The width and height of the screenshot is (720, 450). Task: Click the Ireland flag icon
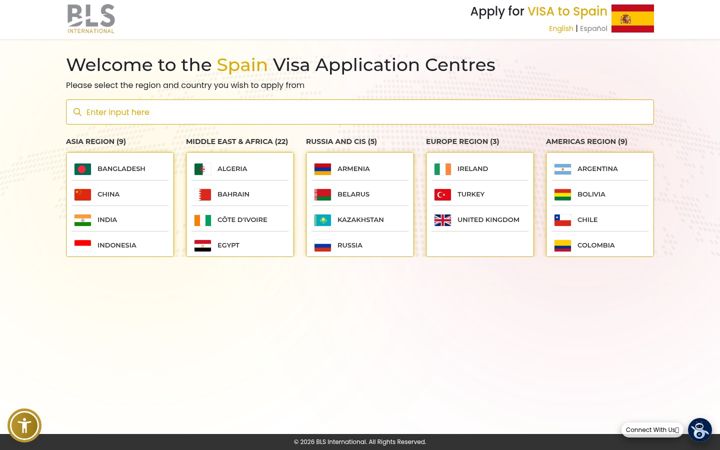point(443,169)
